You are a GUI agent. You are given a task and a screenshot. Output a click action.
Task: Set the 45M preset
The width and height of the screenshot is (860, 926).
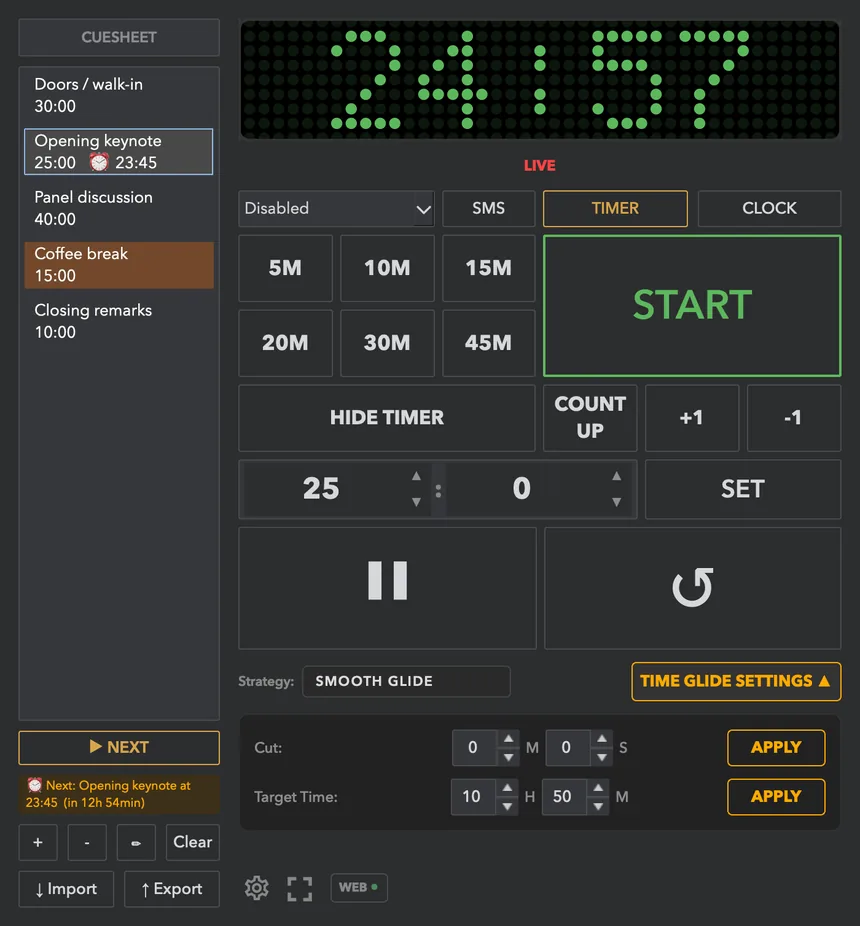(x=488, y=343)
